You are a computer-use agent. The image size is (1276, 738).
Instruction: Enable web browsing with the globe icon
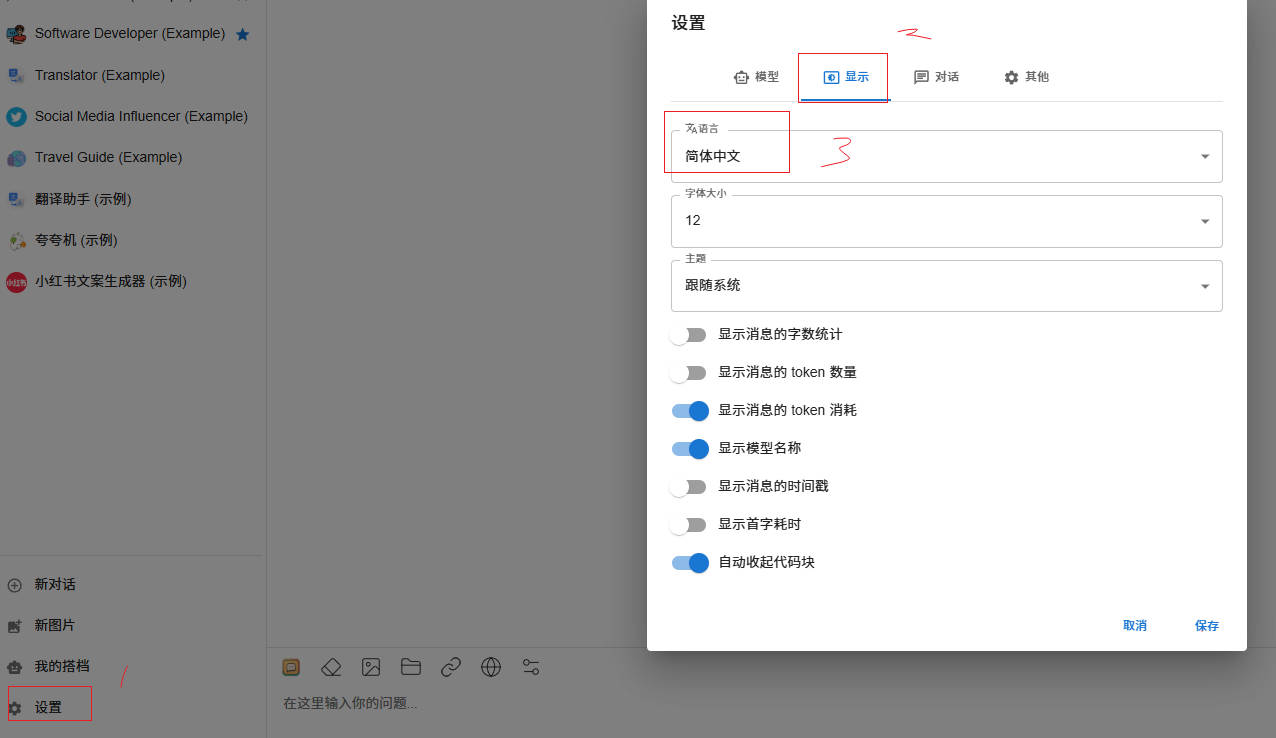coord(491,667)
